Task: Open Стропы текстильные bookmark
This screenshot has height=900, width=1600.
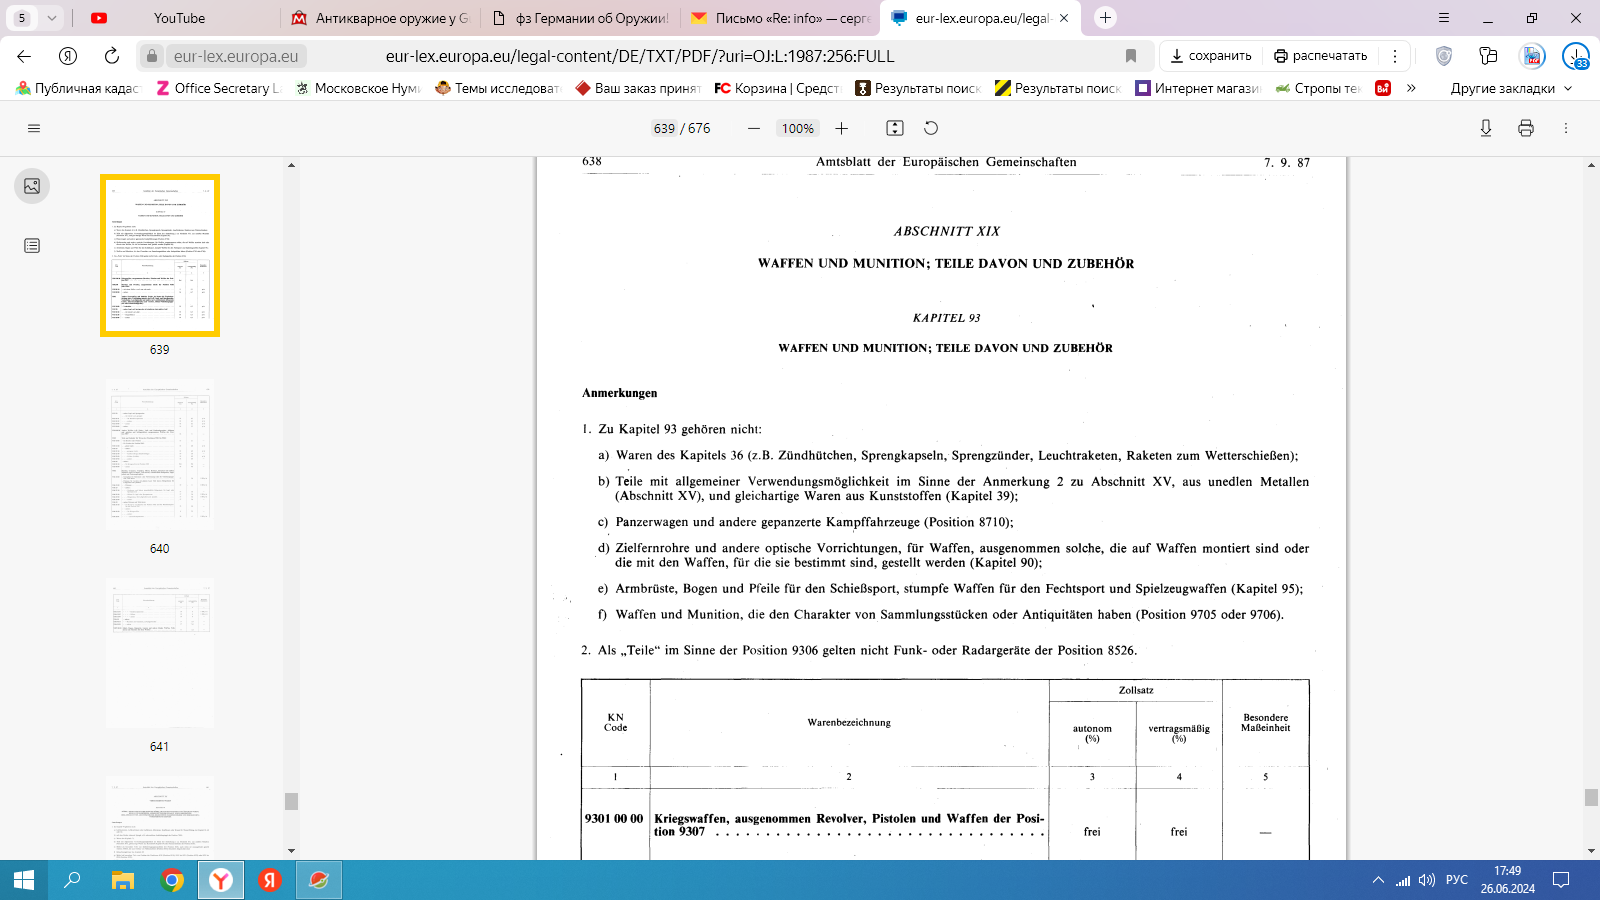Action: (x=1318, y=88)
